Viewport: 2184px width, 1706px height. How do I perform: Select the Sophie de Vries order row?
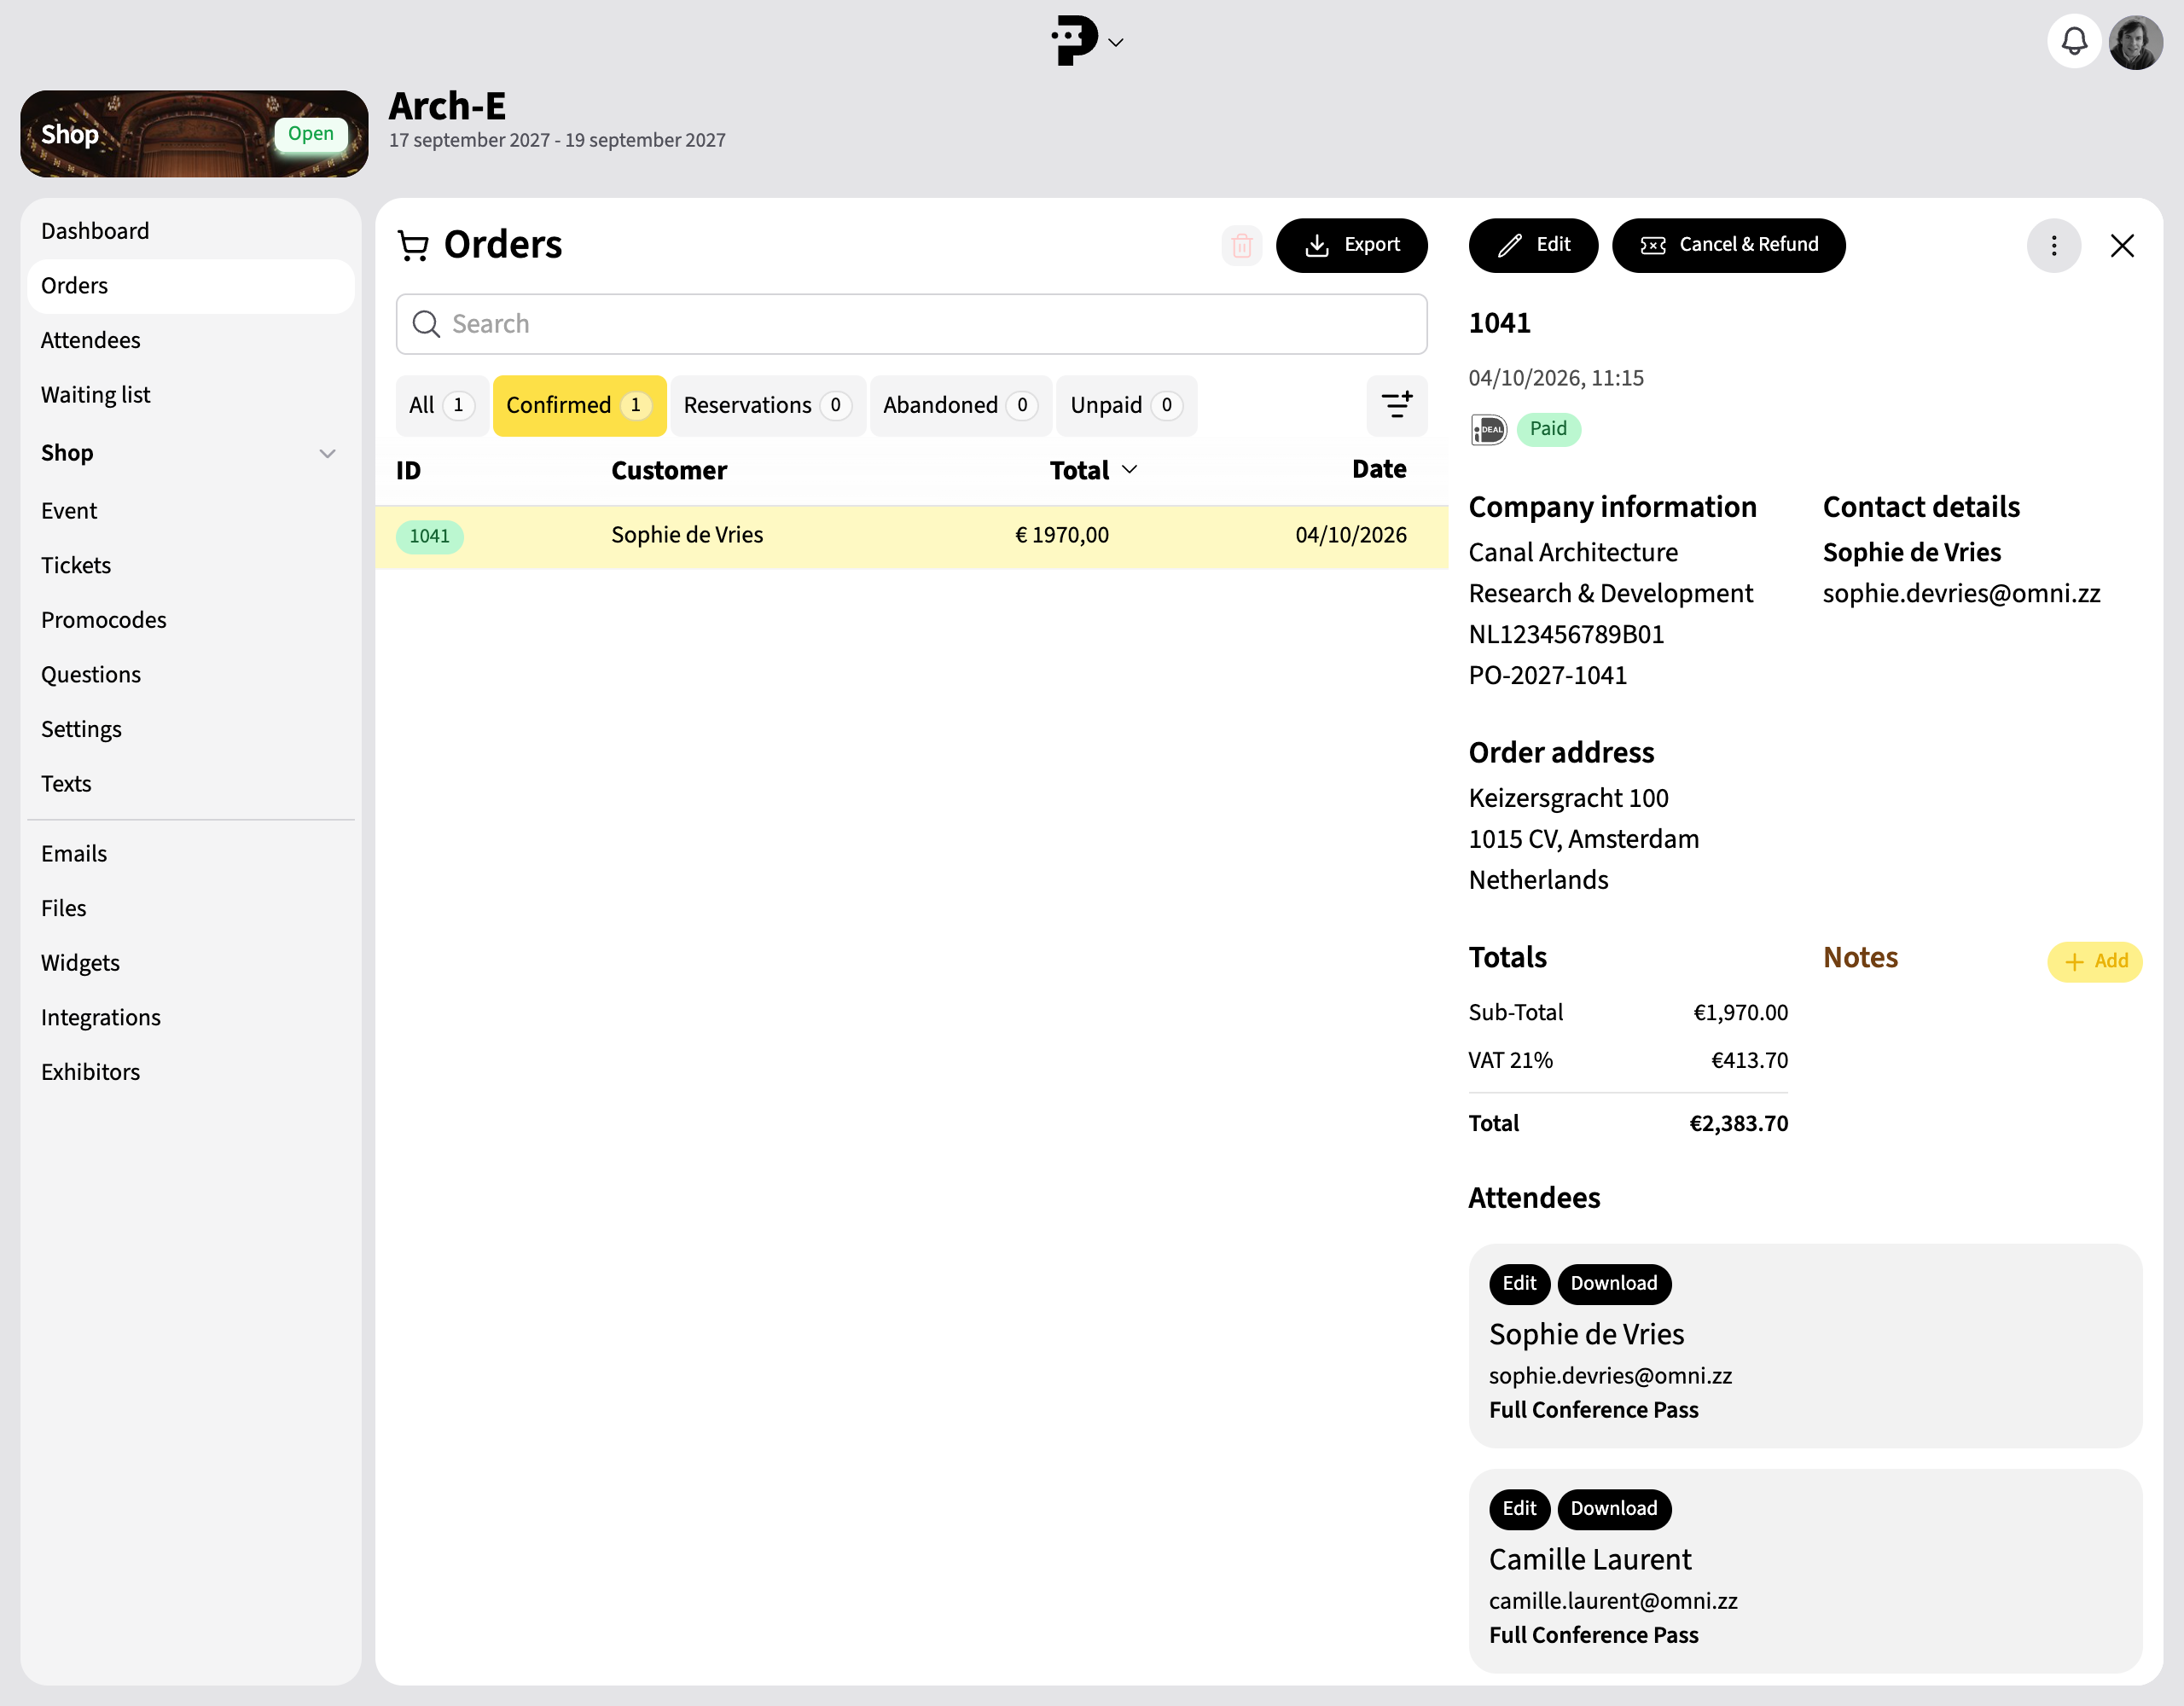(x=911, y=536)
